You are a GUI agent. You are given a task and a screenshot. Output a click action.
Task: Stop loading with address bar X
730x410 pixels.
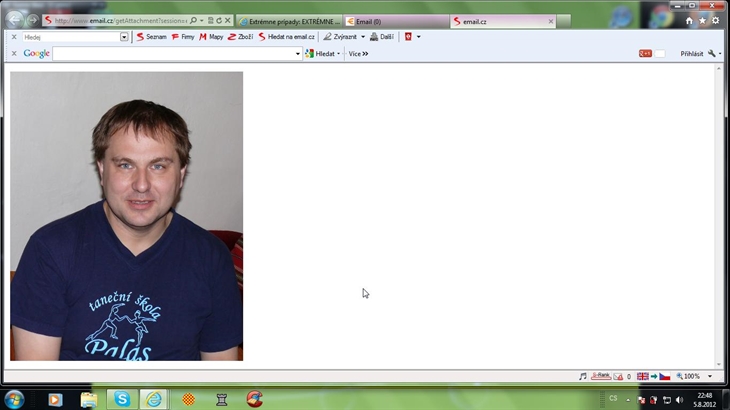pos(227,20)
